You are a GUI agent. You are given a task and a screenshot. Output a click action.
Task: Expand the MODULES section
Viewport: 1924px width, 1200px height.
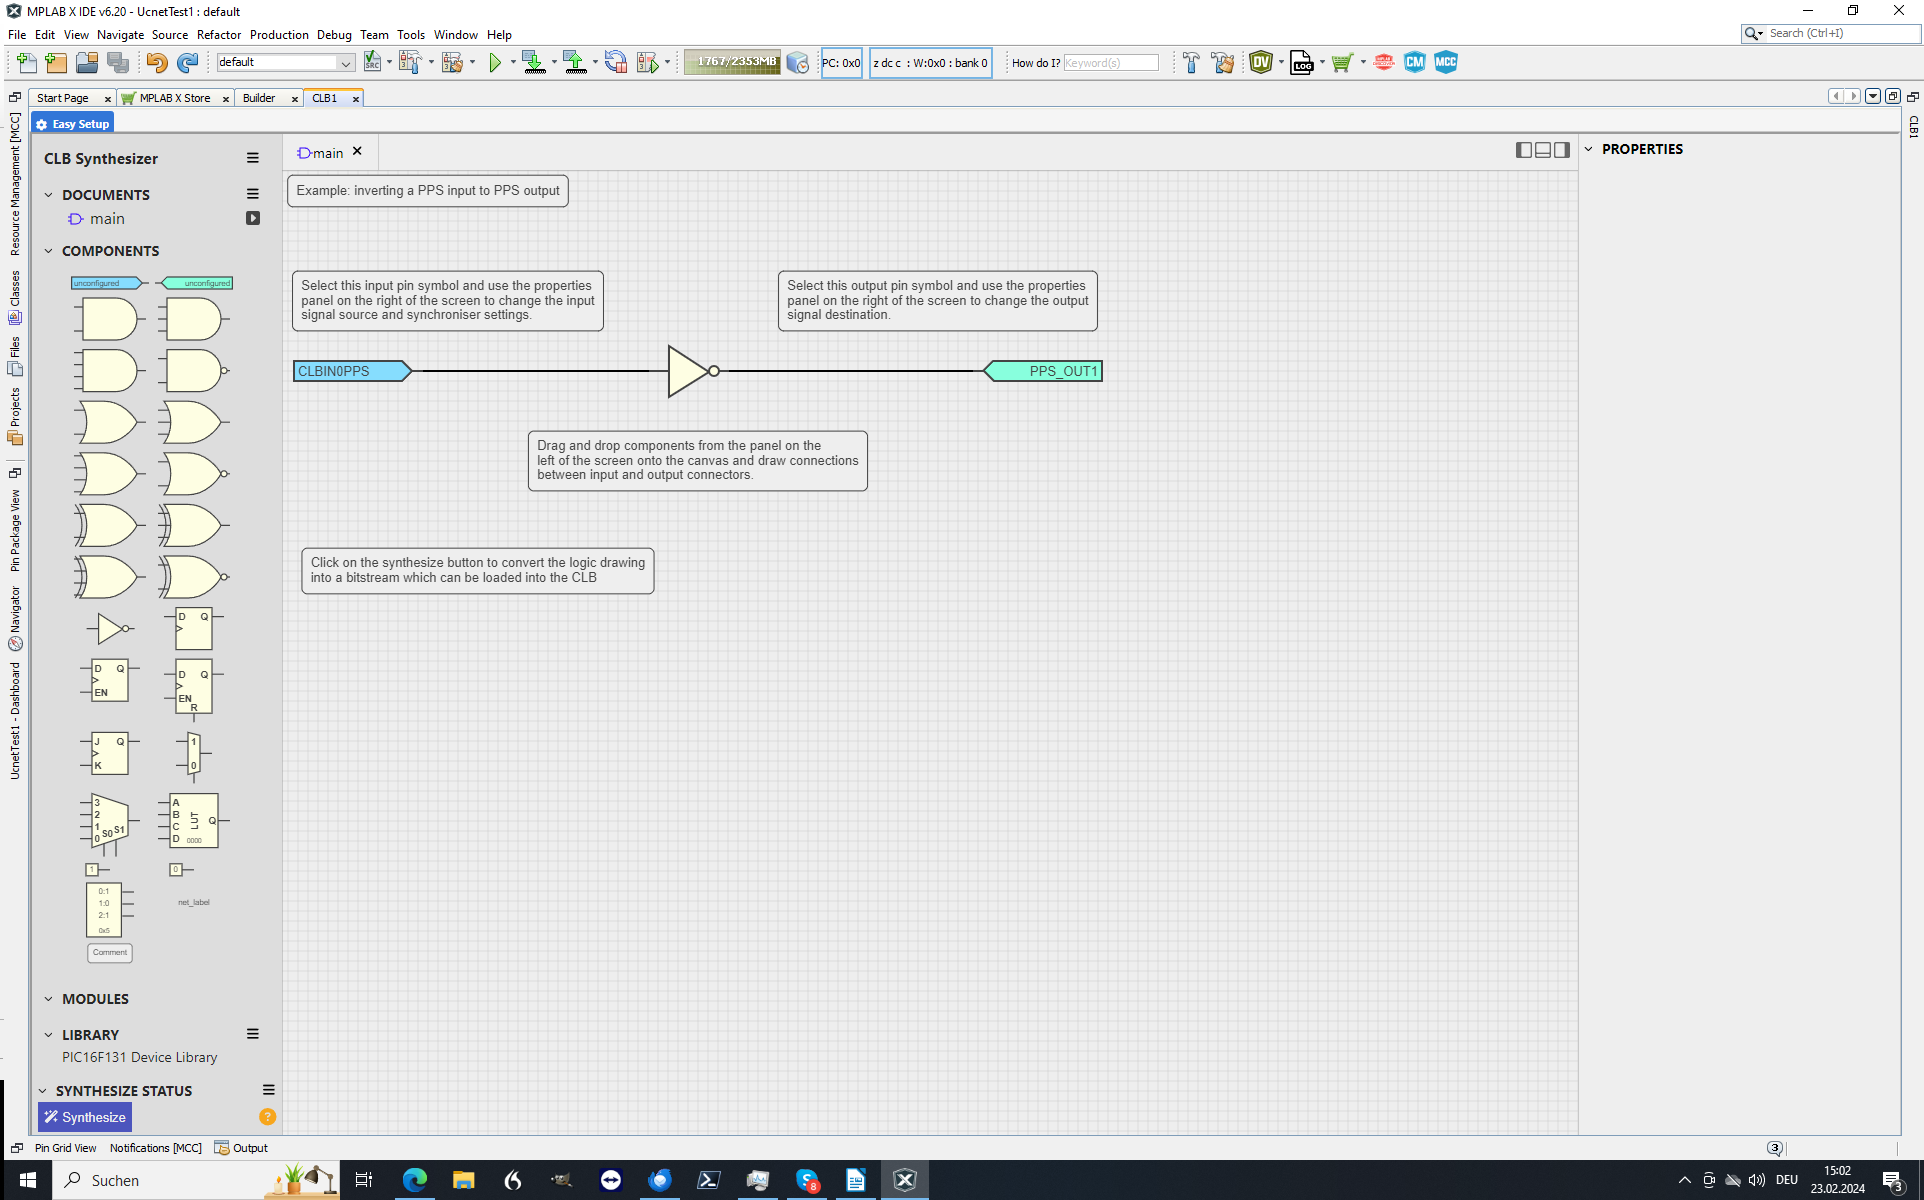click(x=48, y=999)
